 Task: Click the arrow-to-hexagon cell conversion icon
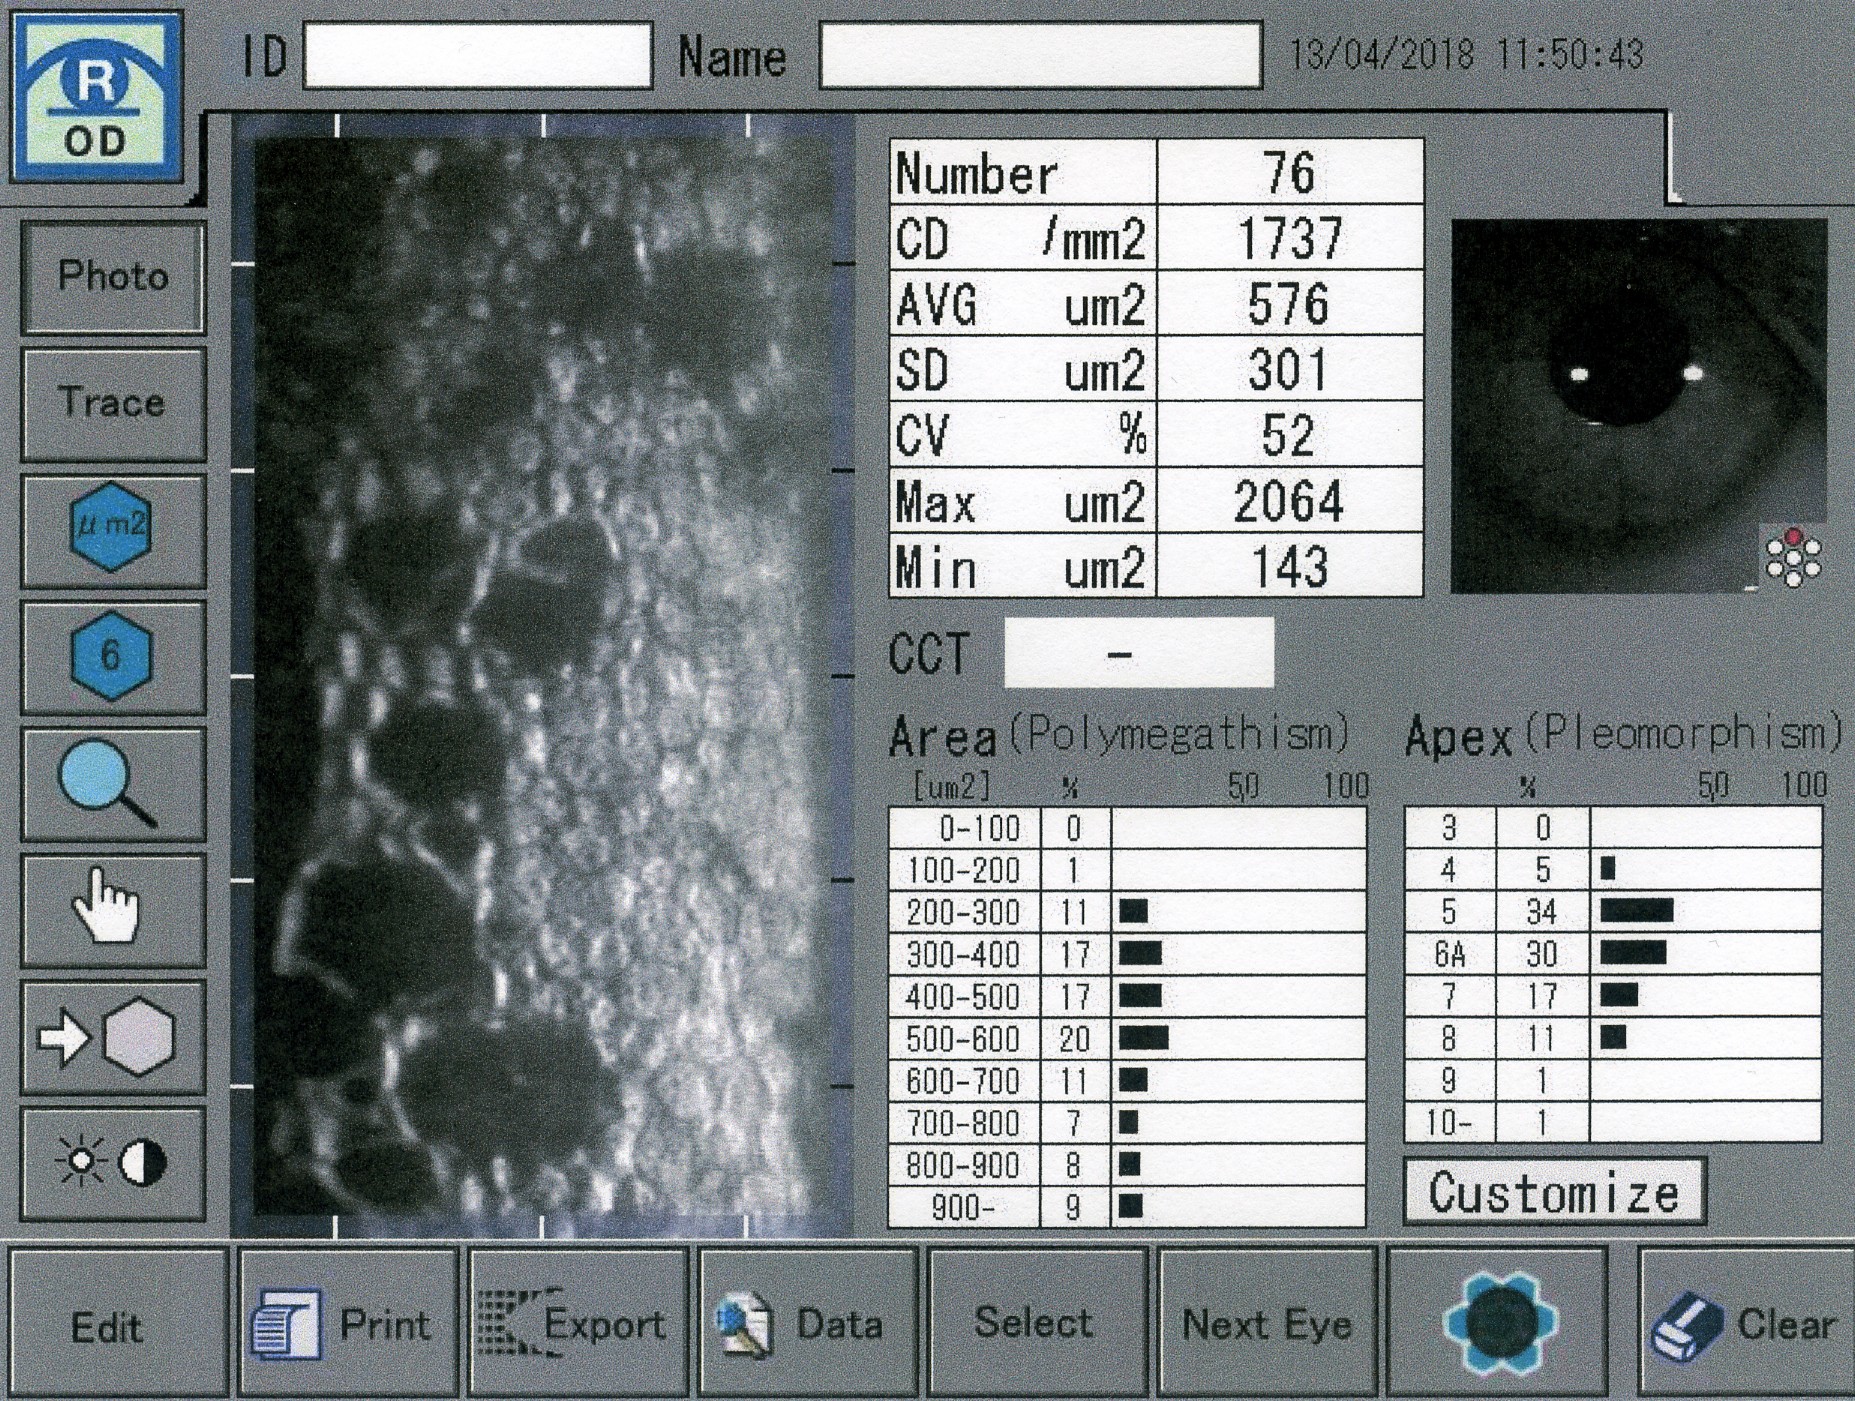(x=112, y=1037)
